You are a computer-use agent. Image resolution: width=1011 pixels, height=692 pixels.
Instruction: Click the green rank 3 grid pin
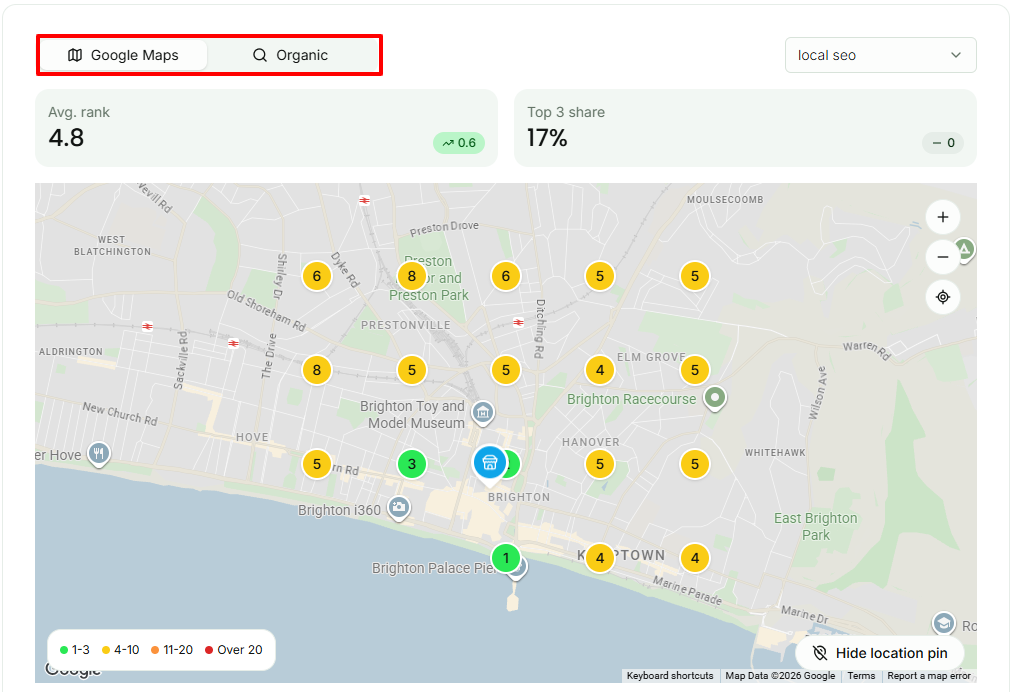click(411, 464)
